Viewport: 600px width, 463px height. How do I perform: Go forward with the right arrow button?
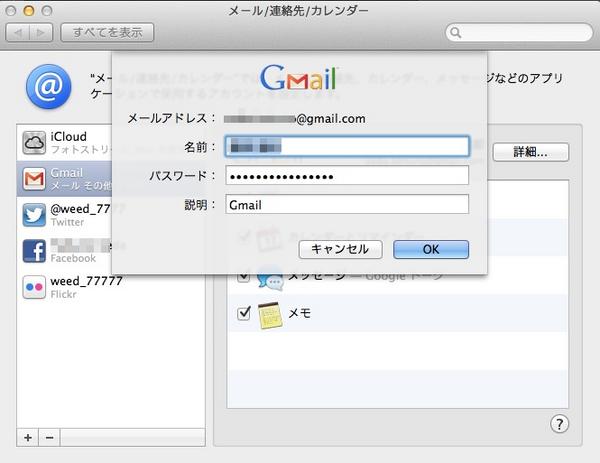coord(41,33)
